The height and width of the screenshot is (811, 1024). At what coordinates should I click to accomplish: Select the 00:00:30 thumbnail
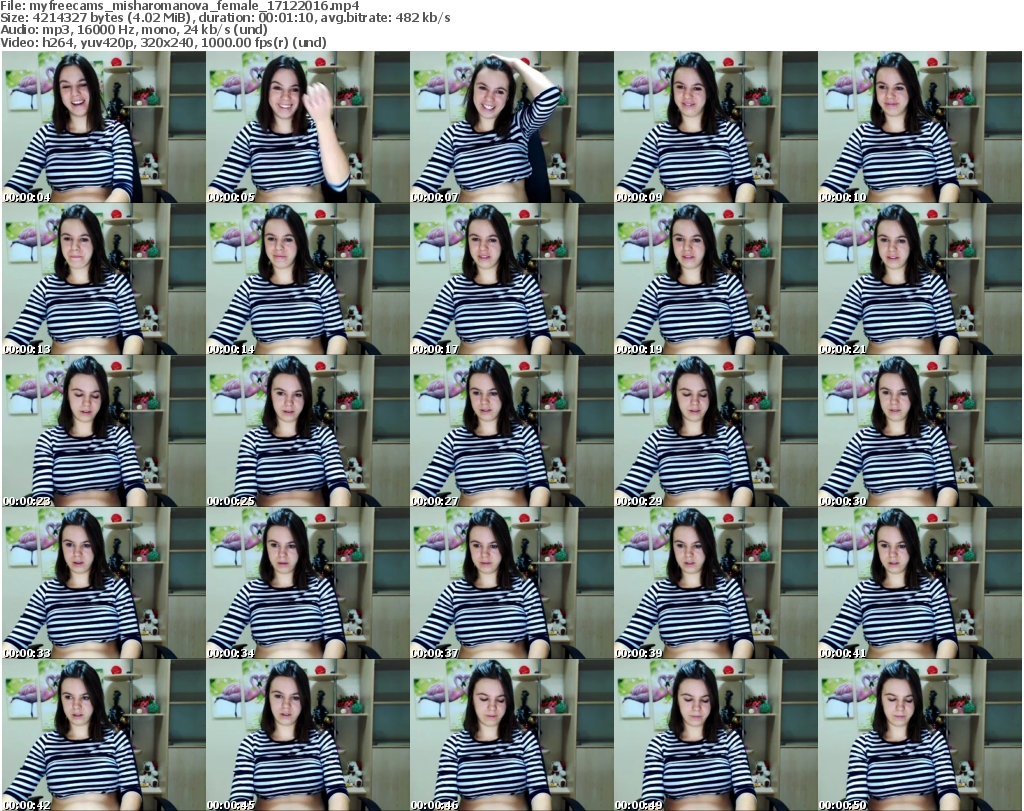919,431
